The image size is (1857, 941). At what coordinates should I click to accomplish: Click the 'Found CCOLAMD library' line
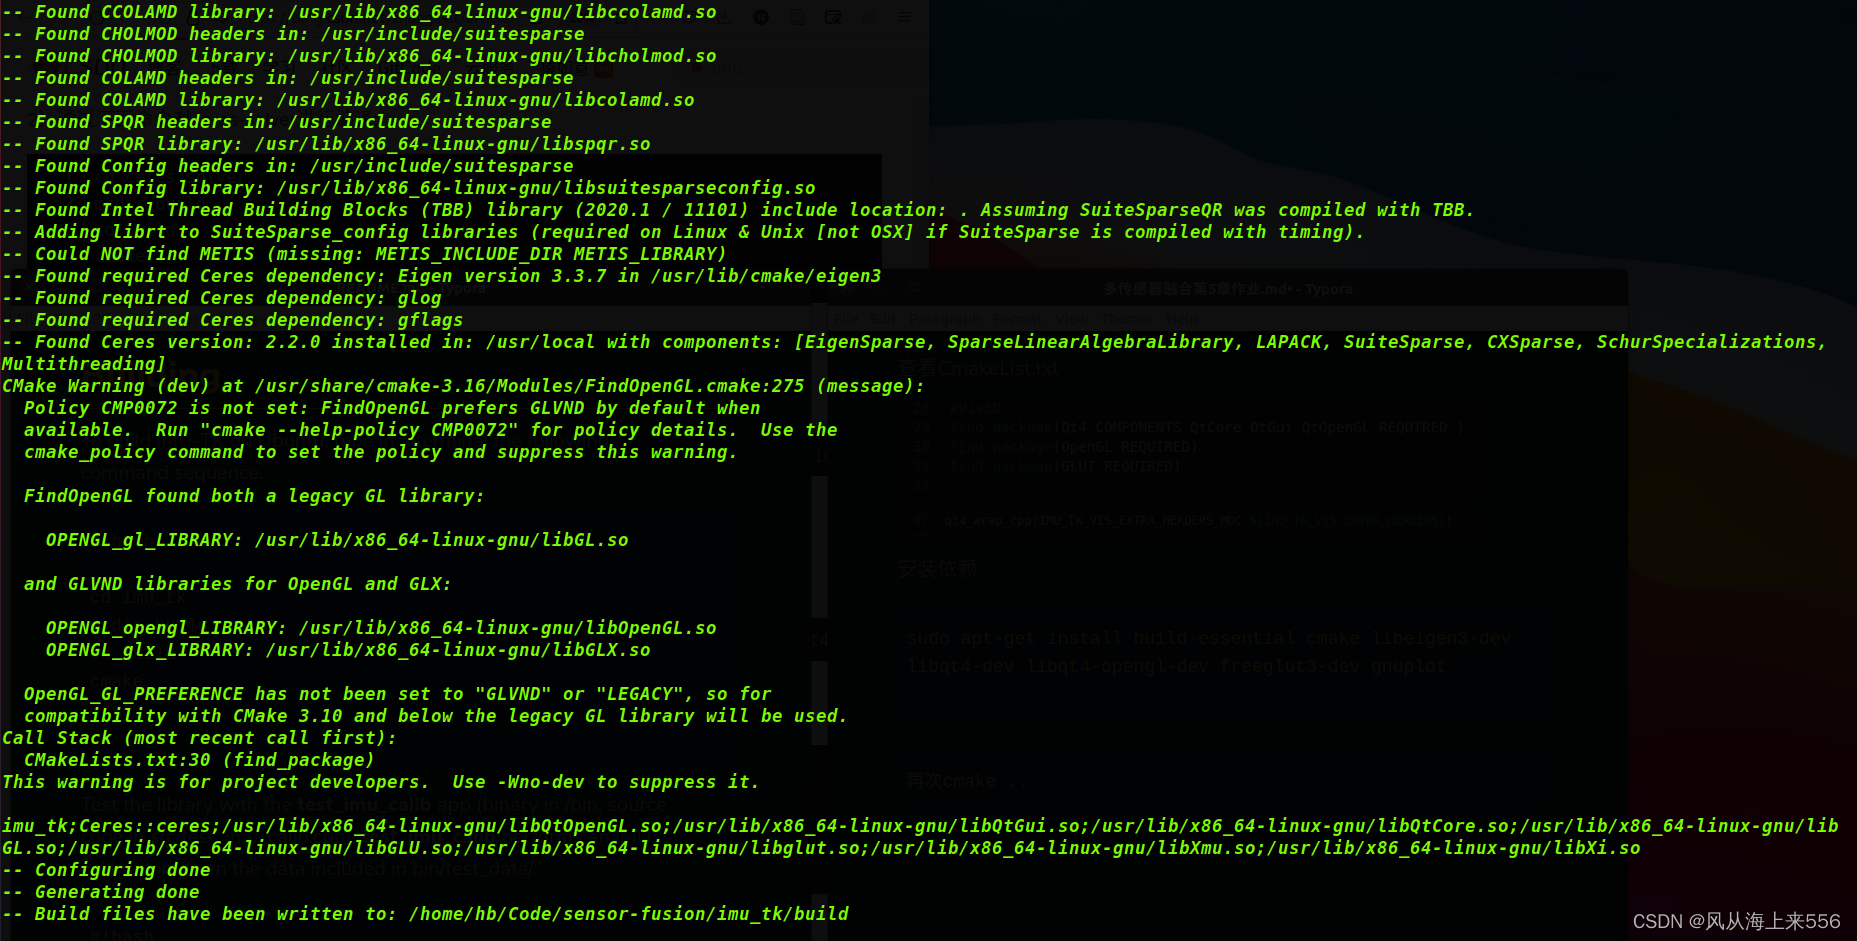359,12
